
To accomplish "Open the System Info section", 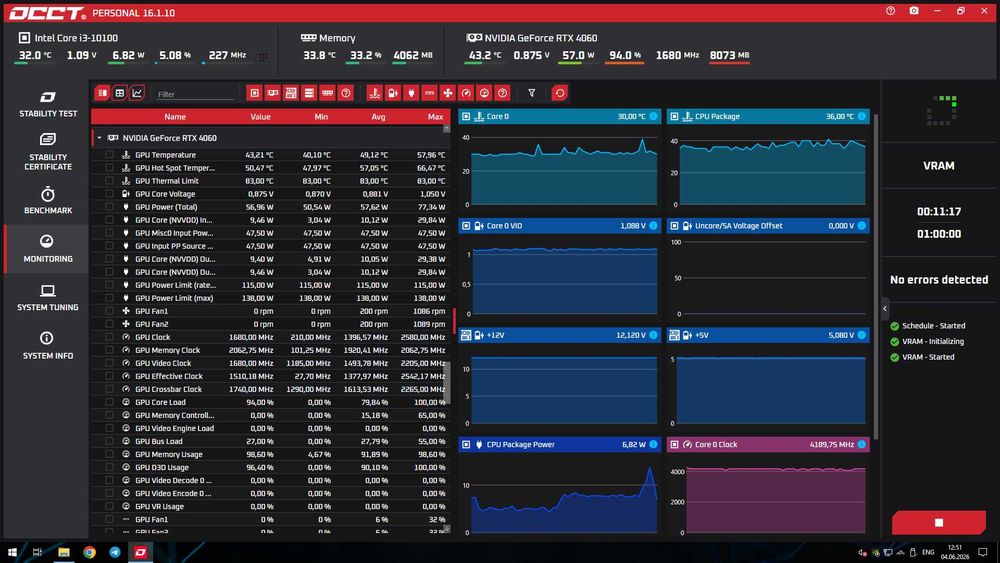I will 48,346.
